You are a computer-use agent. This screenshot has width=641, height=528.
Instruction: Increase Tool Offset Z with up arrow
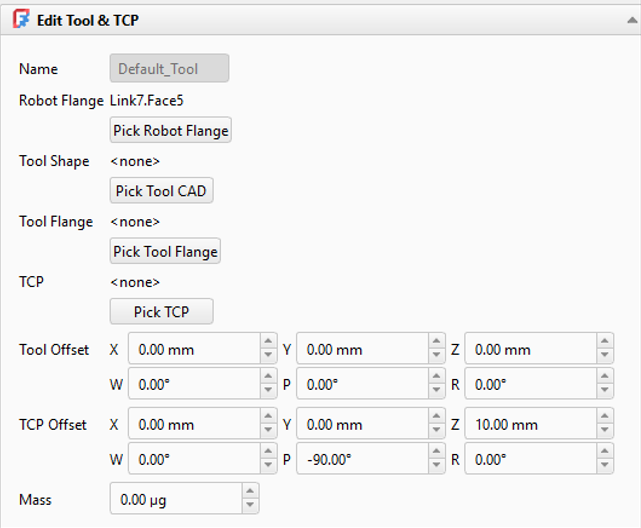click(605, 341)
